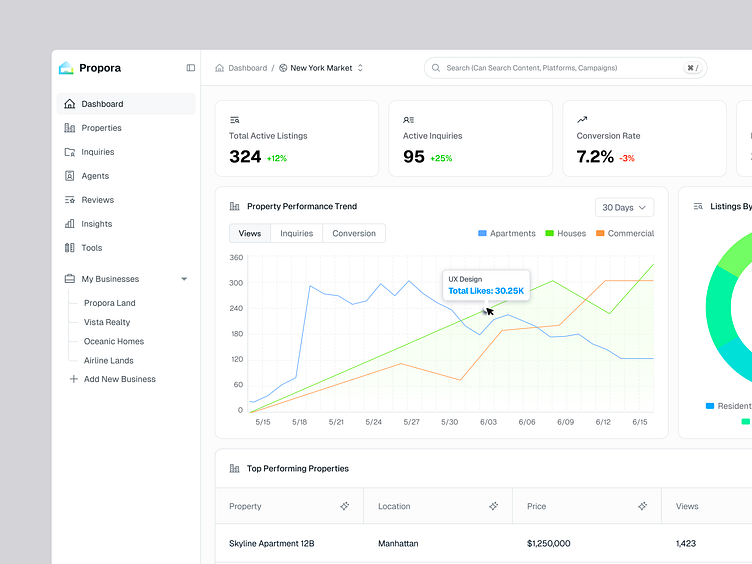752x564 pixels.
Task: Click the -3% change indicator
Action: pos(627,158)
